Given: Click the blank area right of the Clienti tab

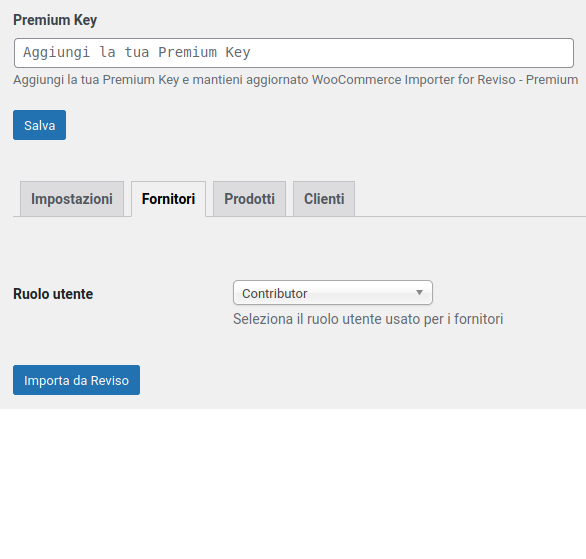Looking at the screenshot, I should point(470,199).
